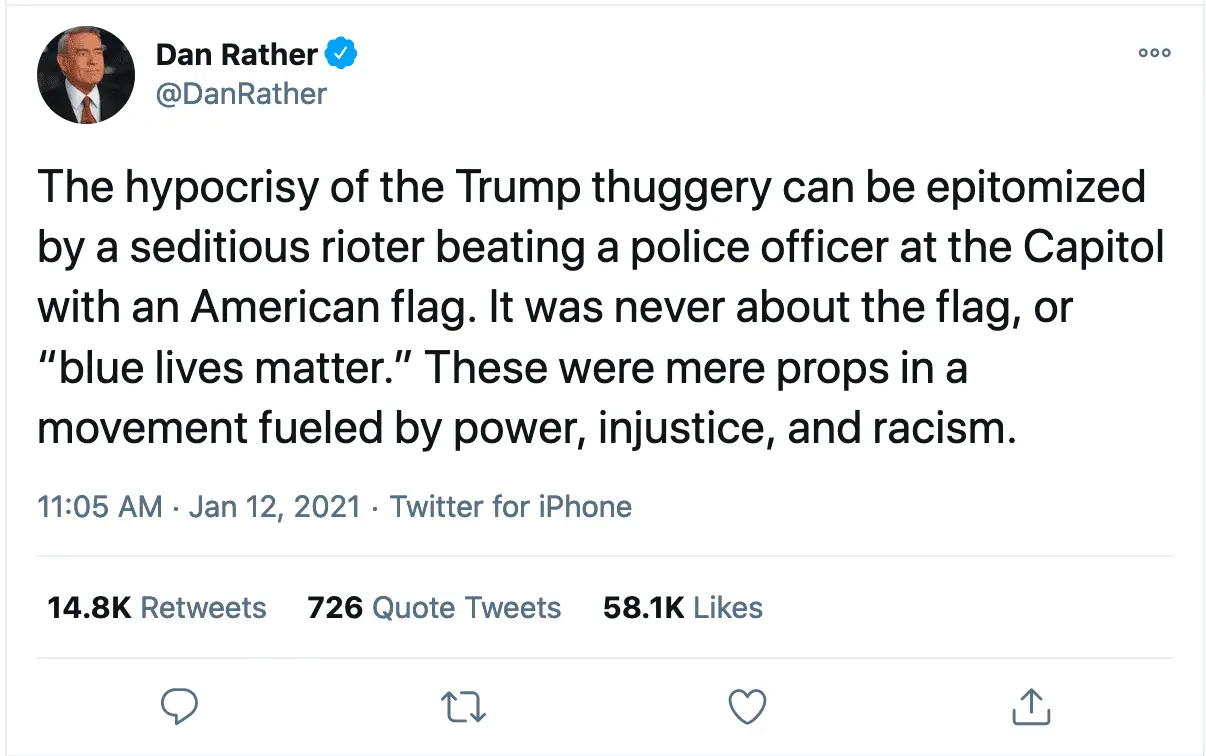Click the word "Capitol" in the tweet
Image resolution: width=1206 pixels, height=756 pixels.
point(1096,248)
